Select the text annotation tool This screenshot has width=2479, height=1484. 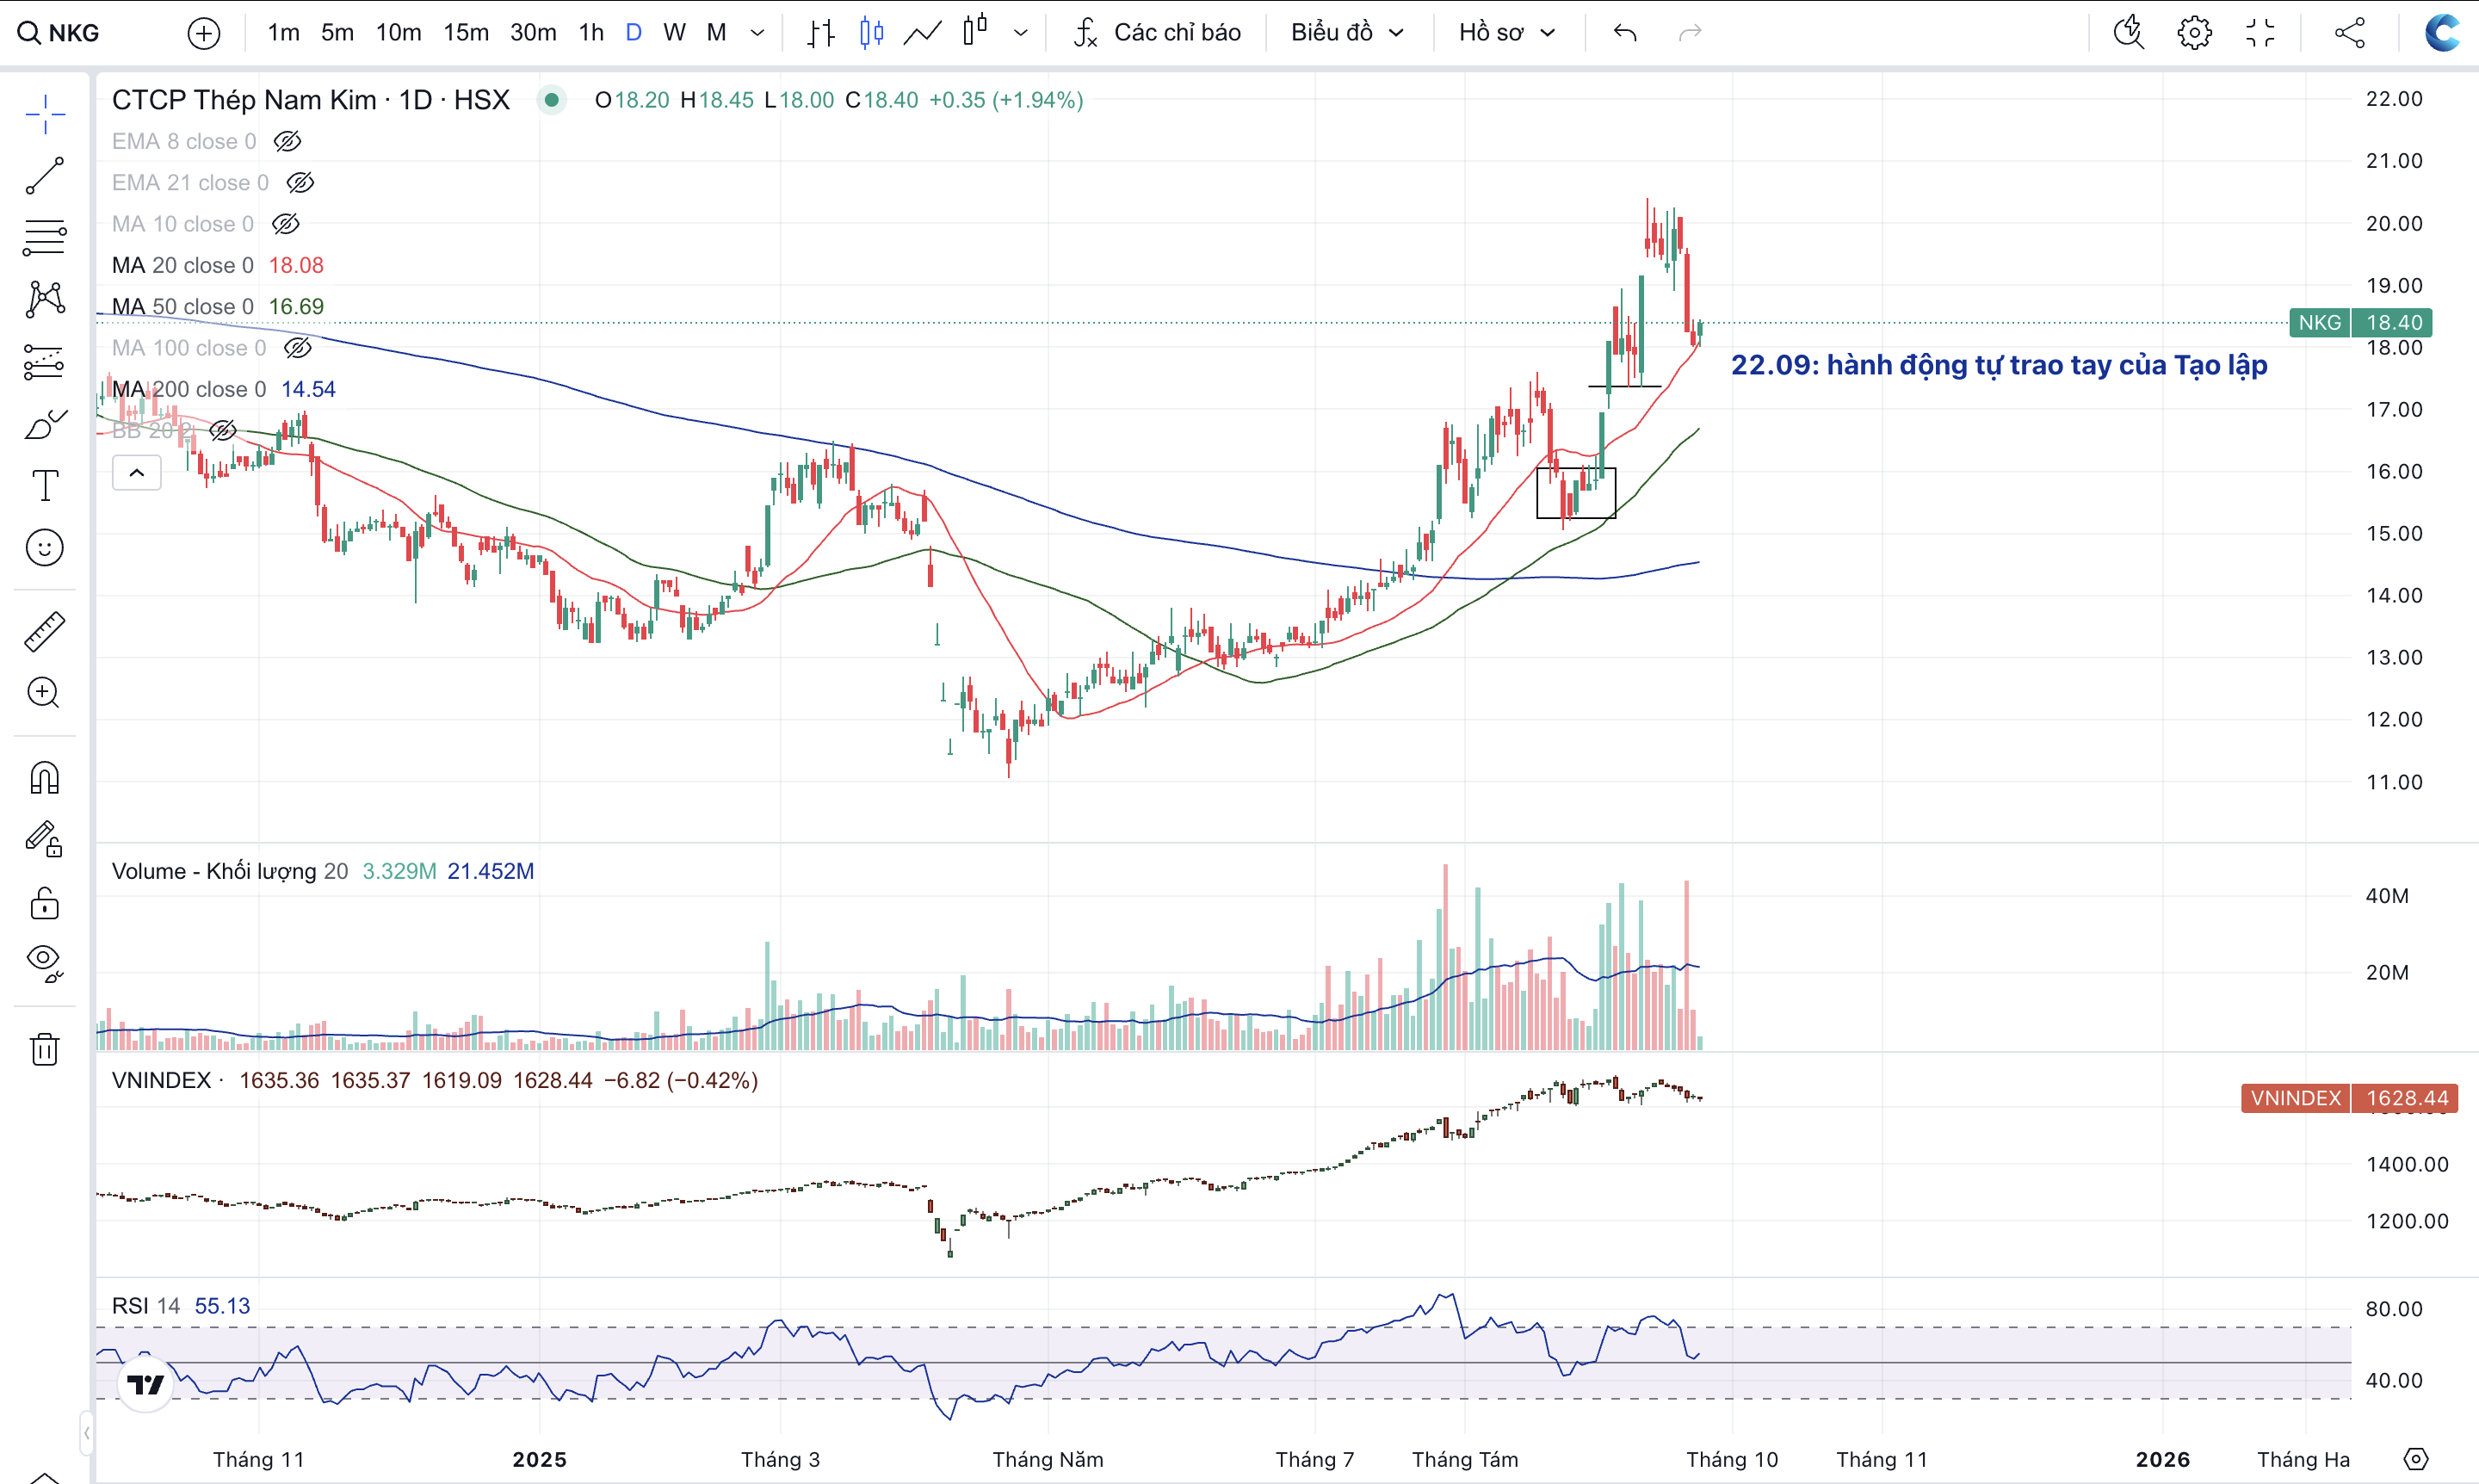click(x=44, y=486)
